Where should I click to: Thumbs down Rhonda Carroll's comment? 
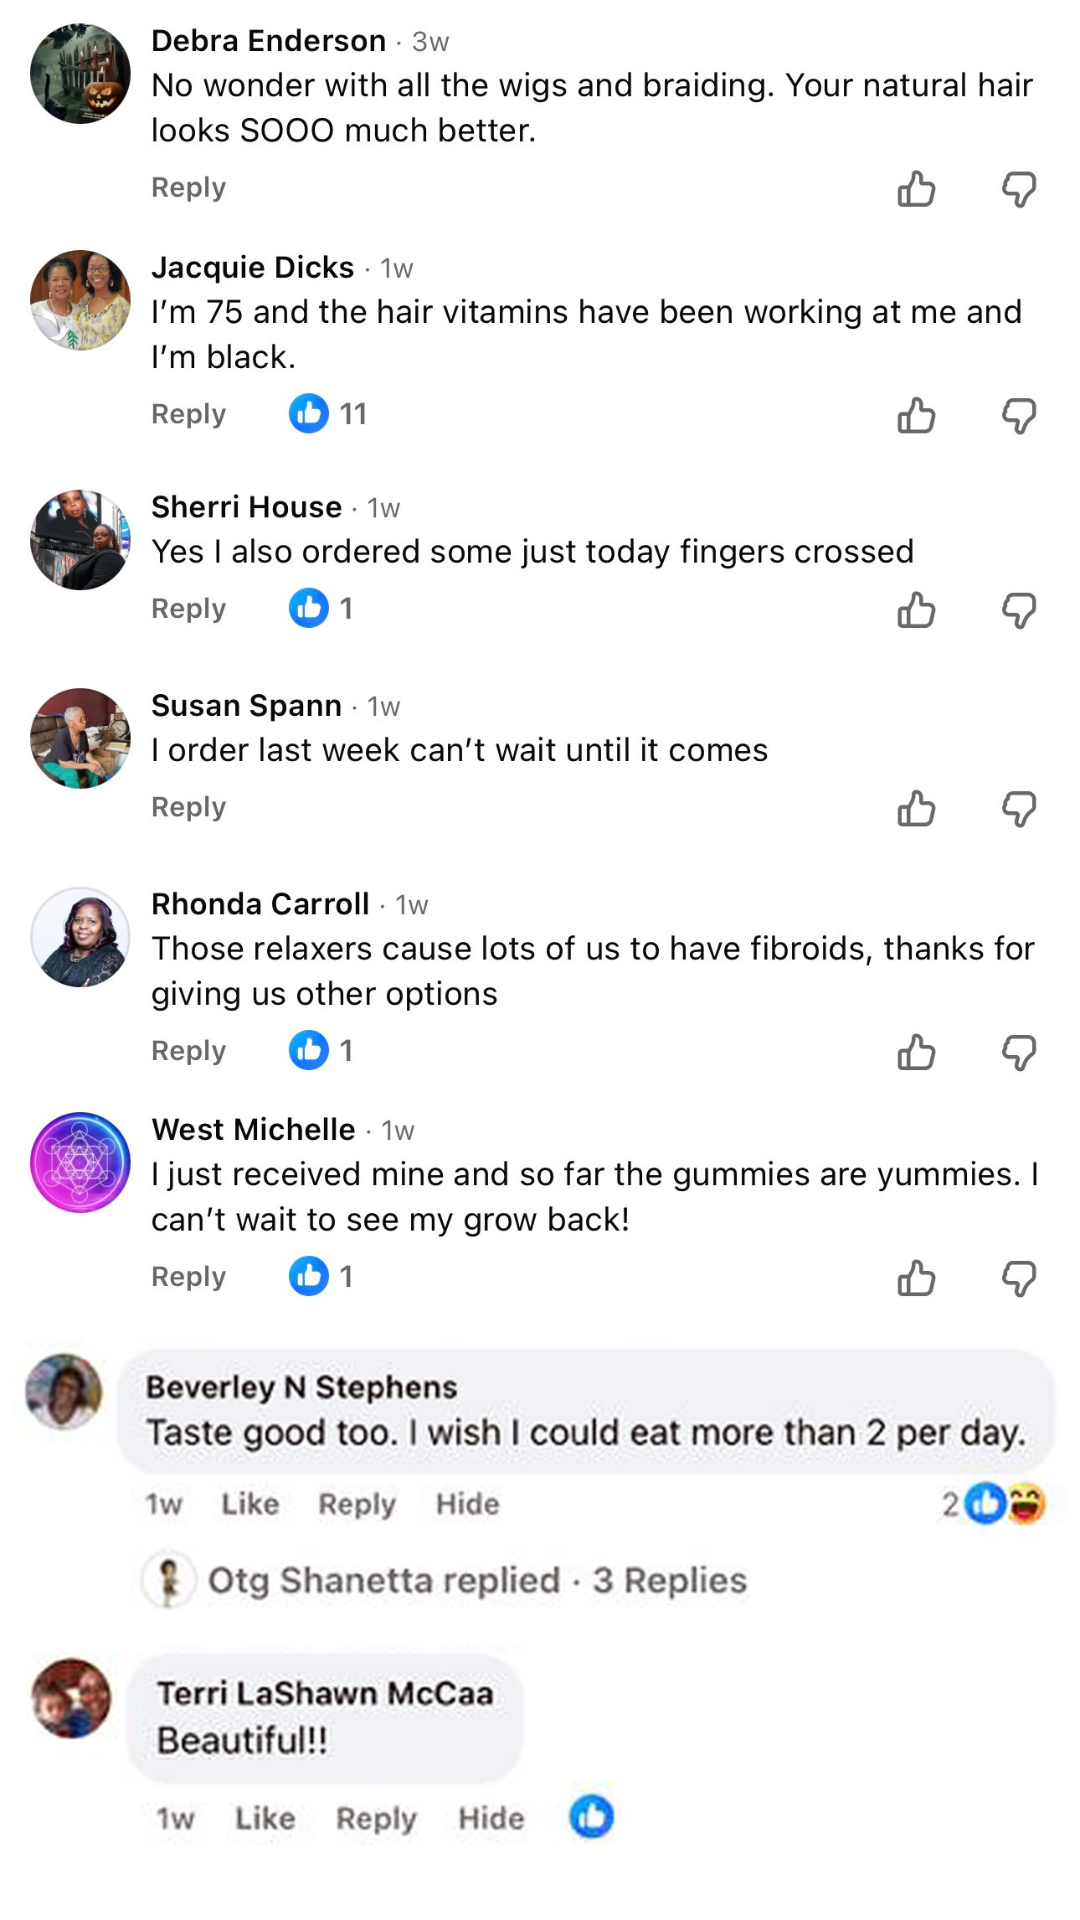point(1019,1052)
